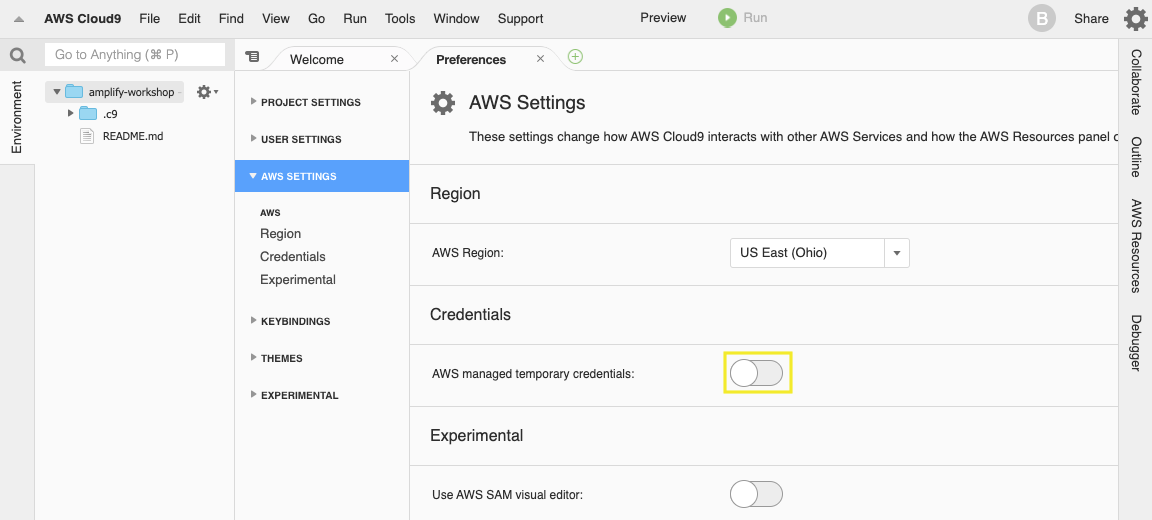Select README.md in file tree
The width and height of the screenshot is (1152, 520).
[x=134, y=136]
